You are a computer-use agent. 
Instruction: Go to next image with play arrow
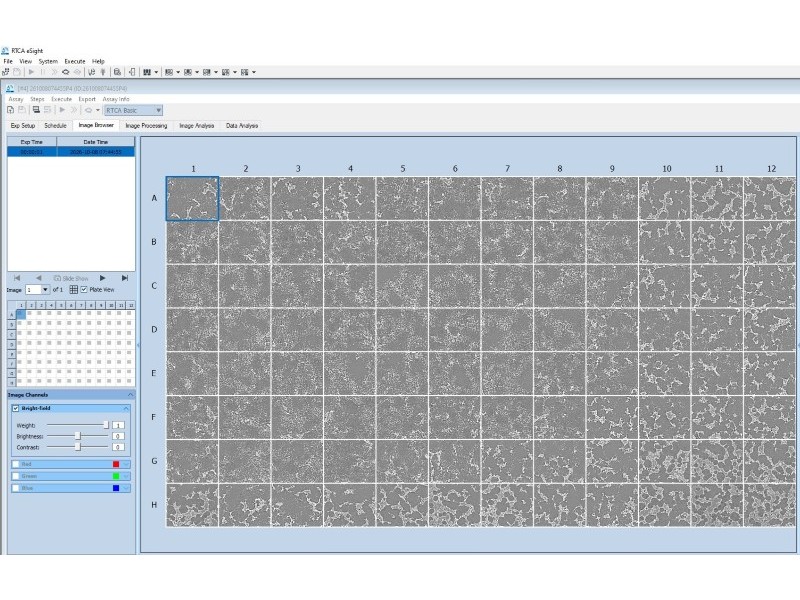(103, 278)
